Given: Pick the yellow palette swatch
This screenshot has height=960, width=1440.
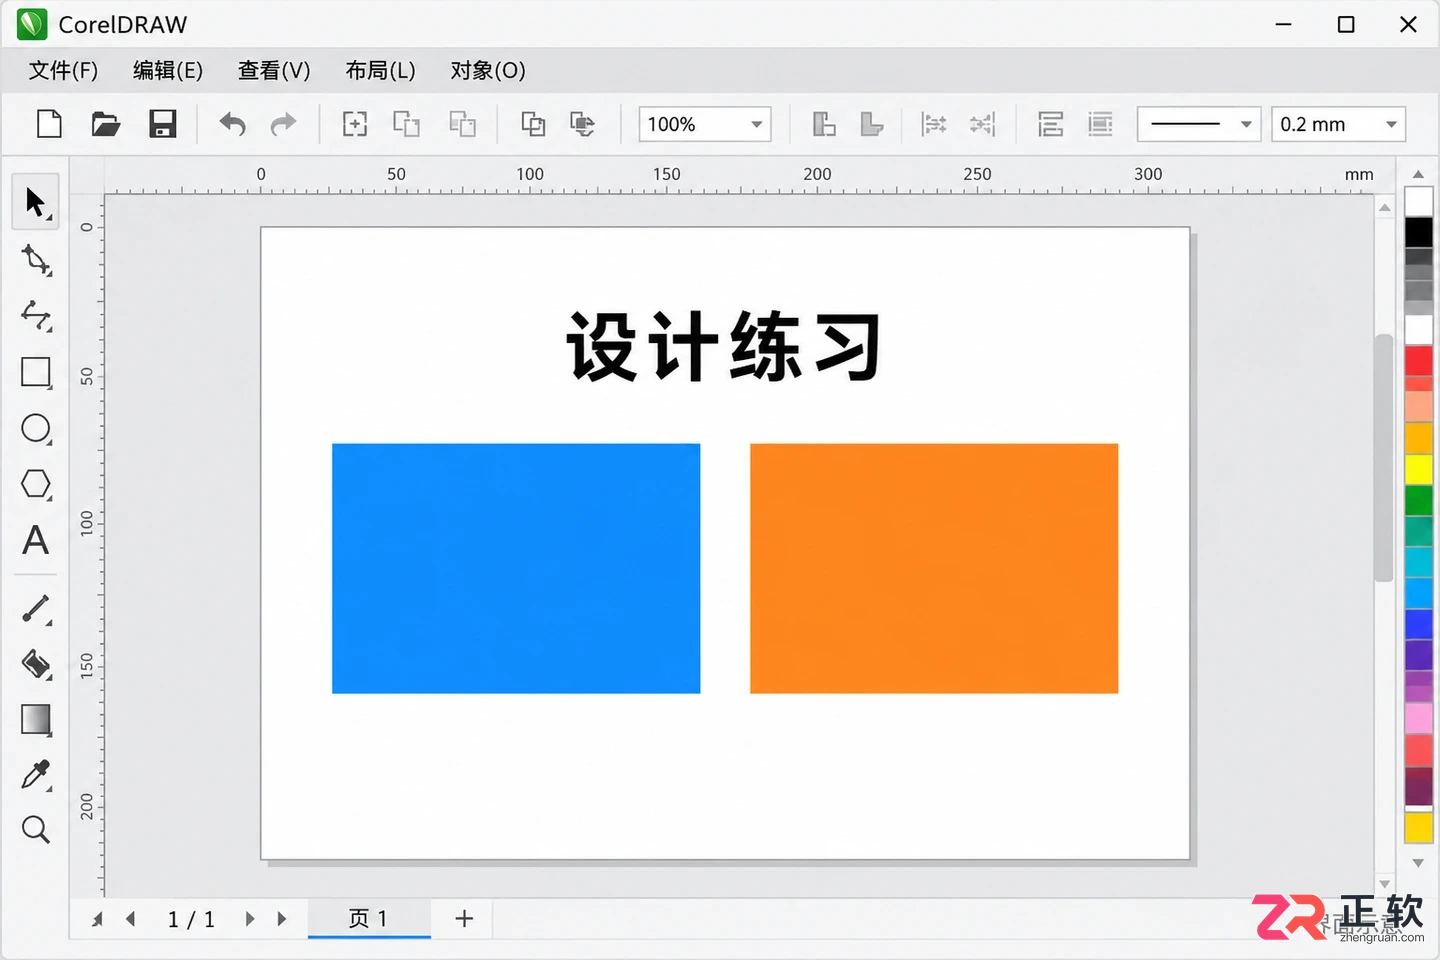Looking at the screenshot, I should click(x=1418, y=469).
